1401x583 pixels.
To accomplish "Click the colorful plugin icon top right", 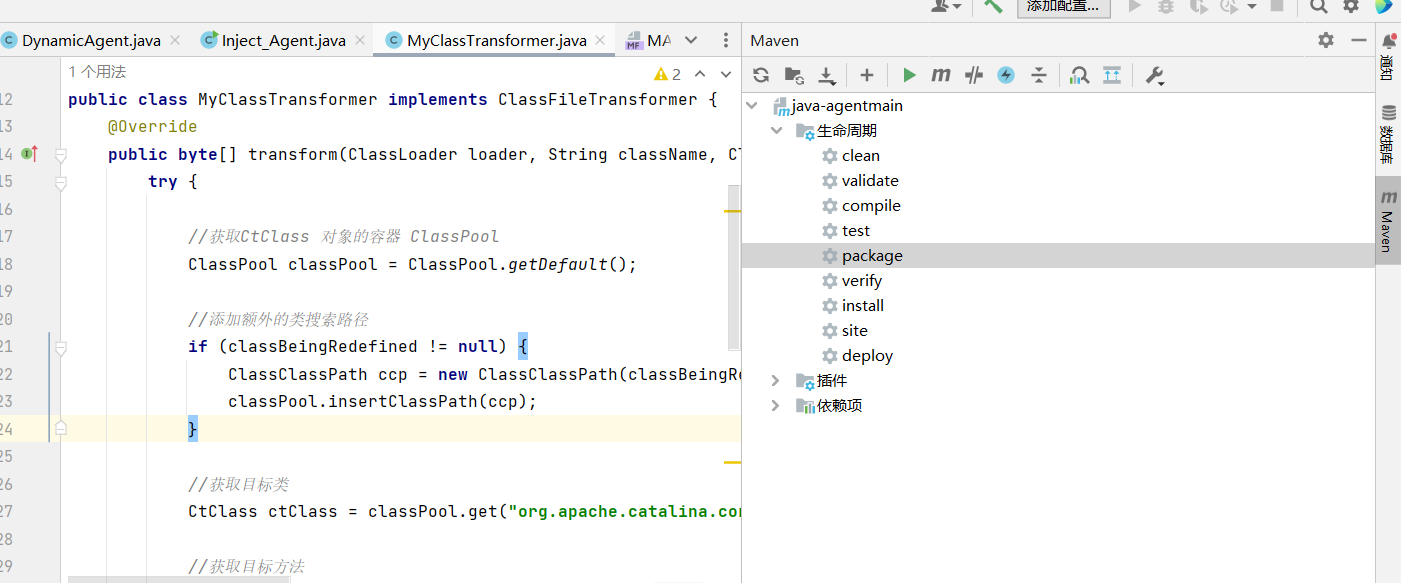I will click(x=1384, y=6).
